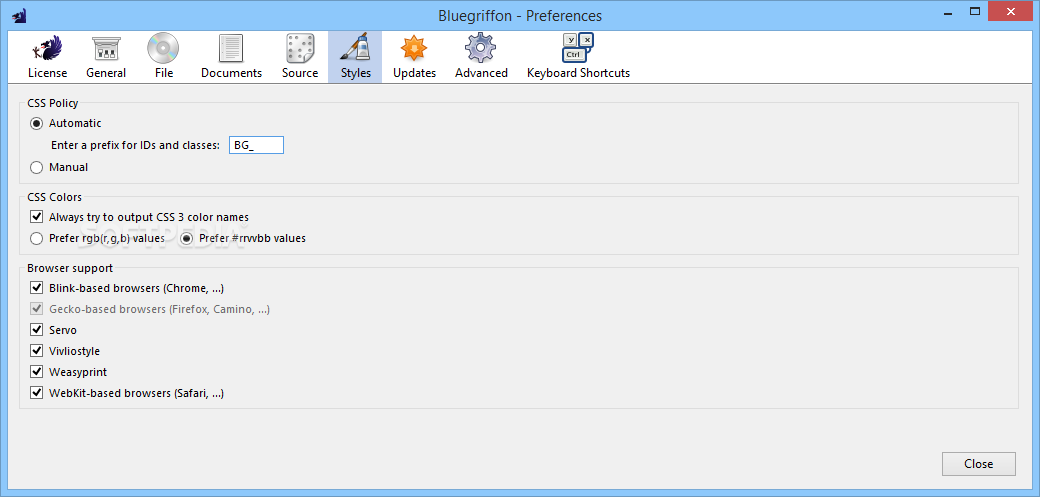Image resolution: width=1040 pixels, height=497 pixels.
Task: Open the Advanced preferences pane
Action: coord(481,56)
